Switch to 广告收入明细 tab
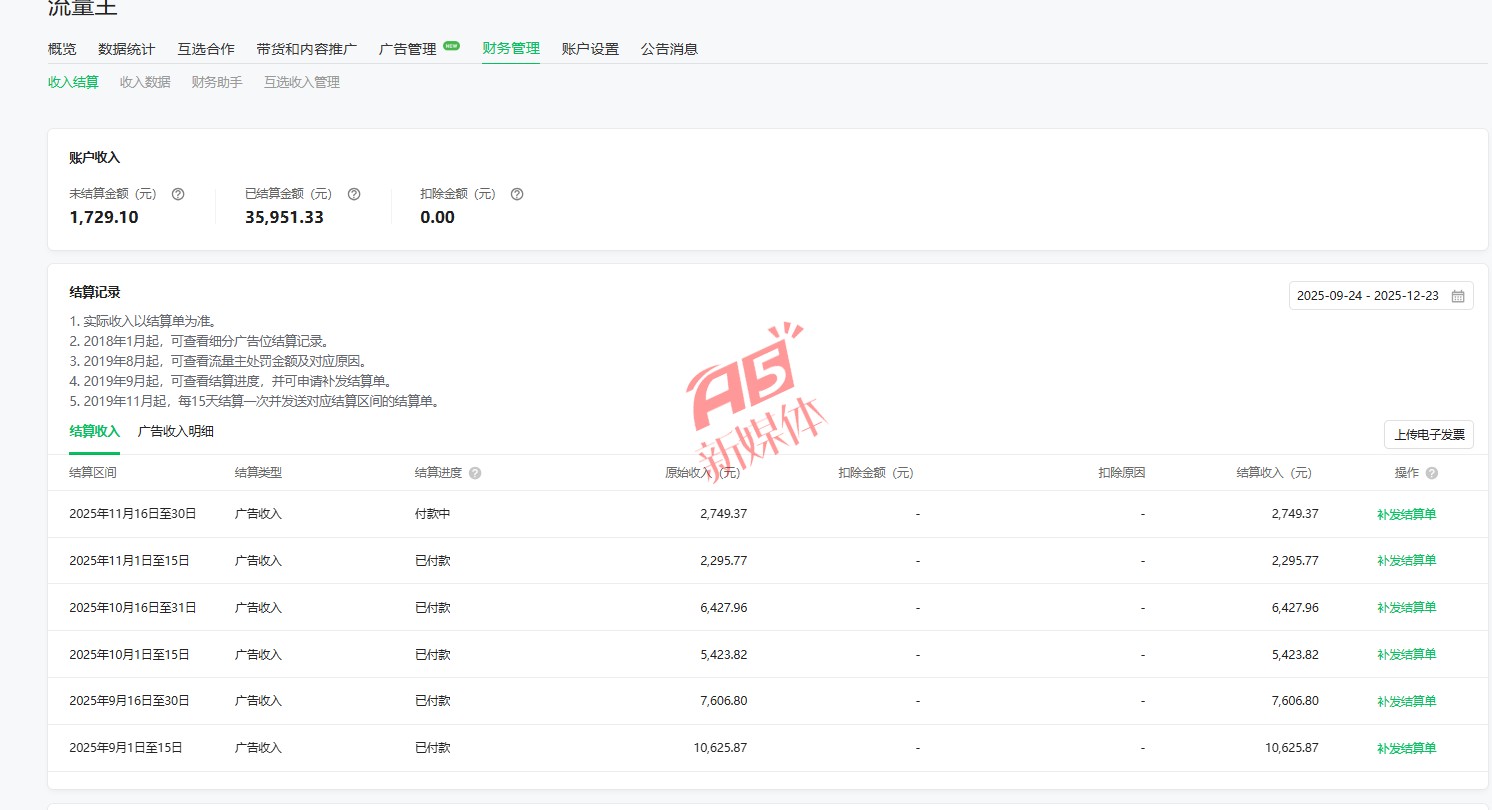 [x=175, y=431]
